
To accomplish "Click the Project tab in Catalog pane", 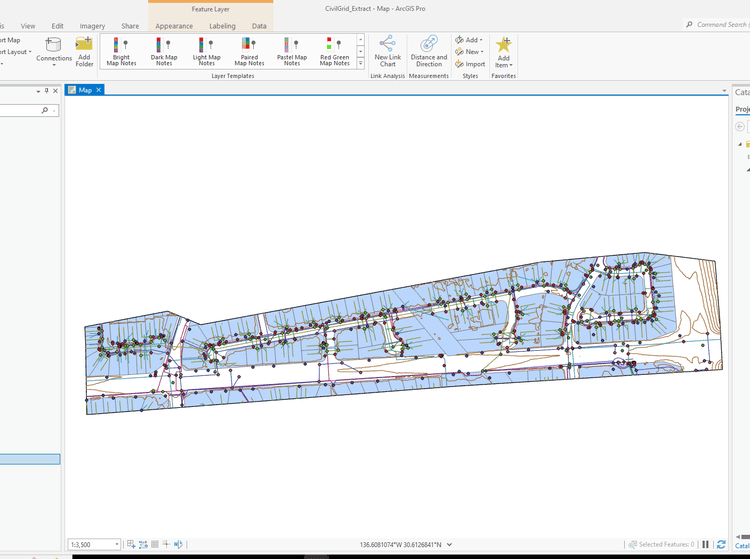I will (x=742, y=109).
